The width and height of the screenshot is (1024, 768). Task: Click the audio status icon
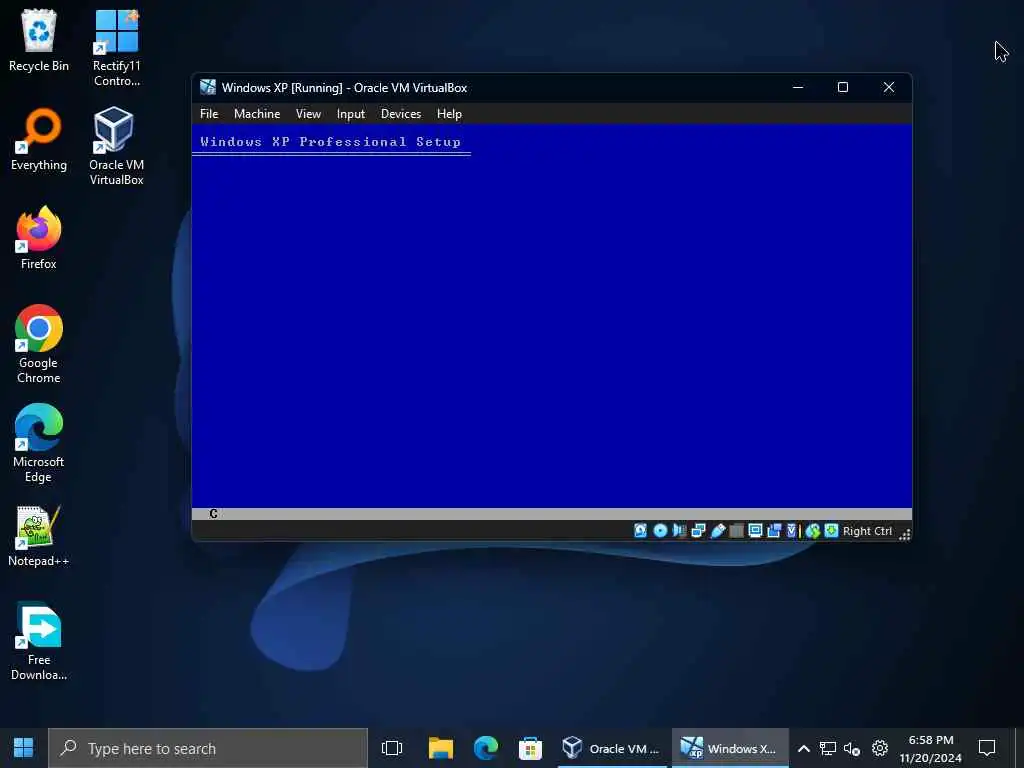(679, 531)
